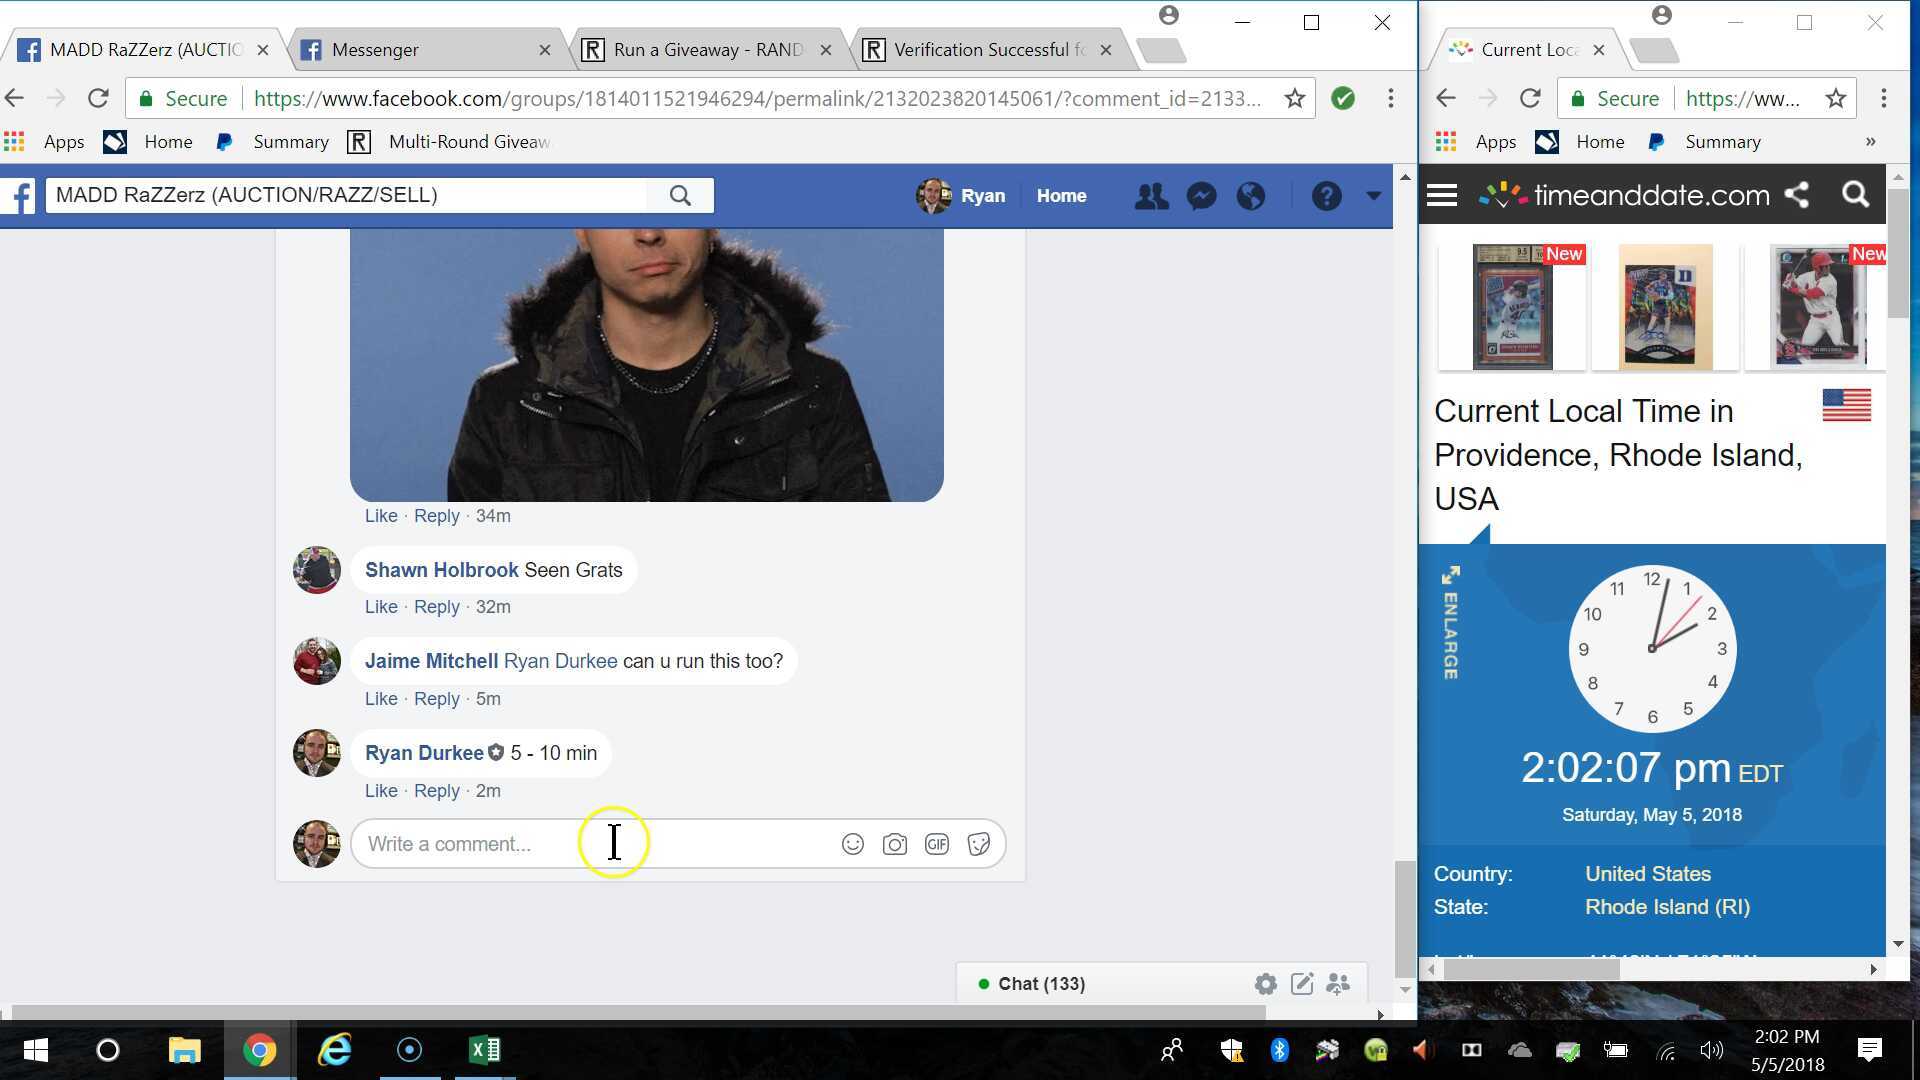Open the sticker picker in comment box
1920x1080 pixels.
coord(979,844)
